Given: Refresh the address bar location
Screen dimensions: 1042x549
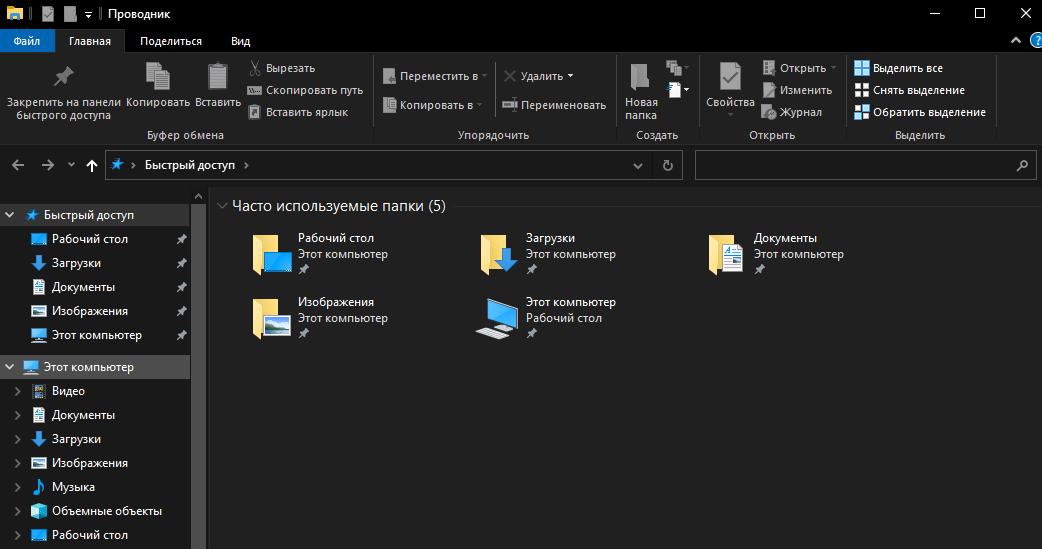Looking at the screenshot, I should (x=667, y=165).
